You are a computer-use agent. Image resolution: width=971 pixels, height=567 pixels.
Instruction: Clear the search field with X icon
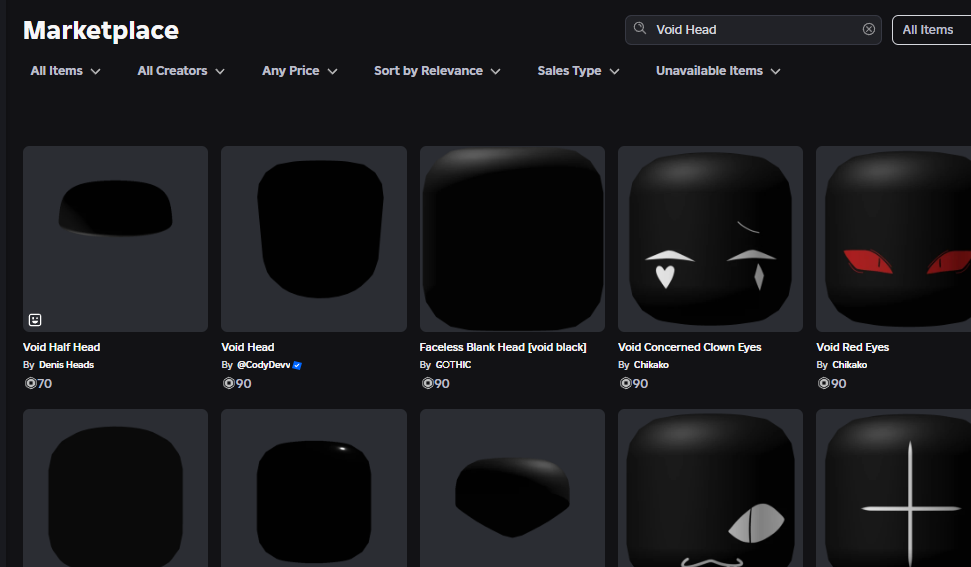pos(869,29)
